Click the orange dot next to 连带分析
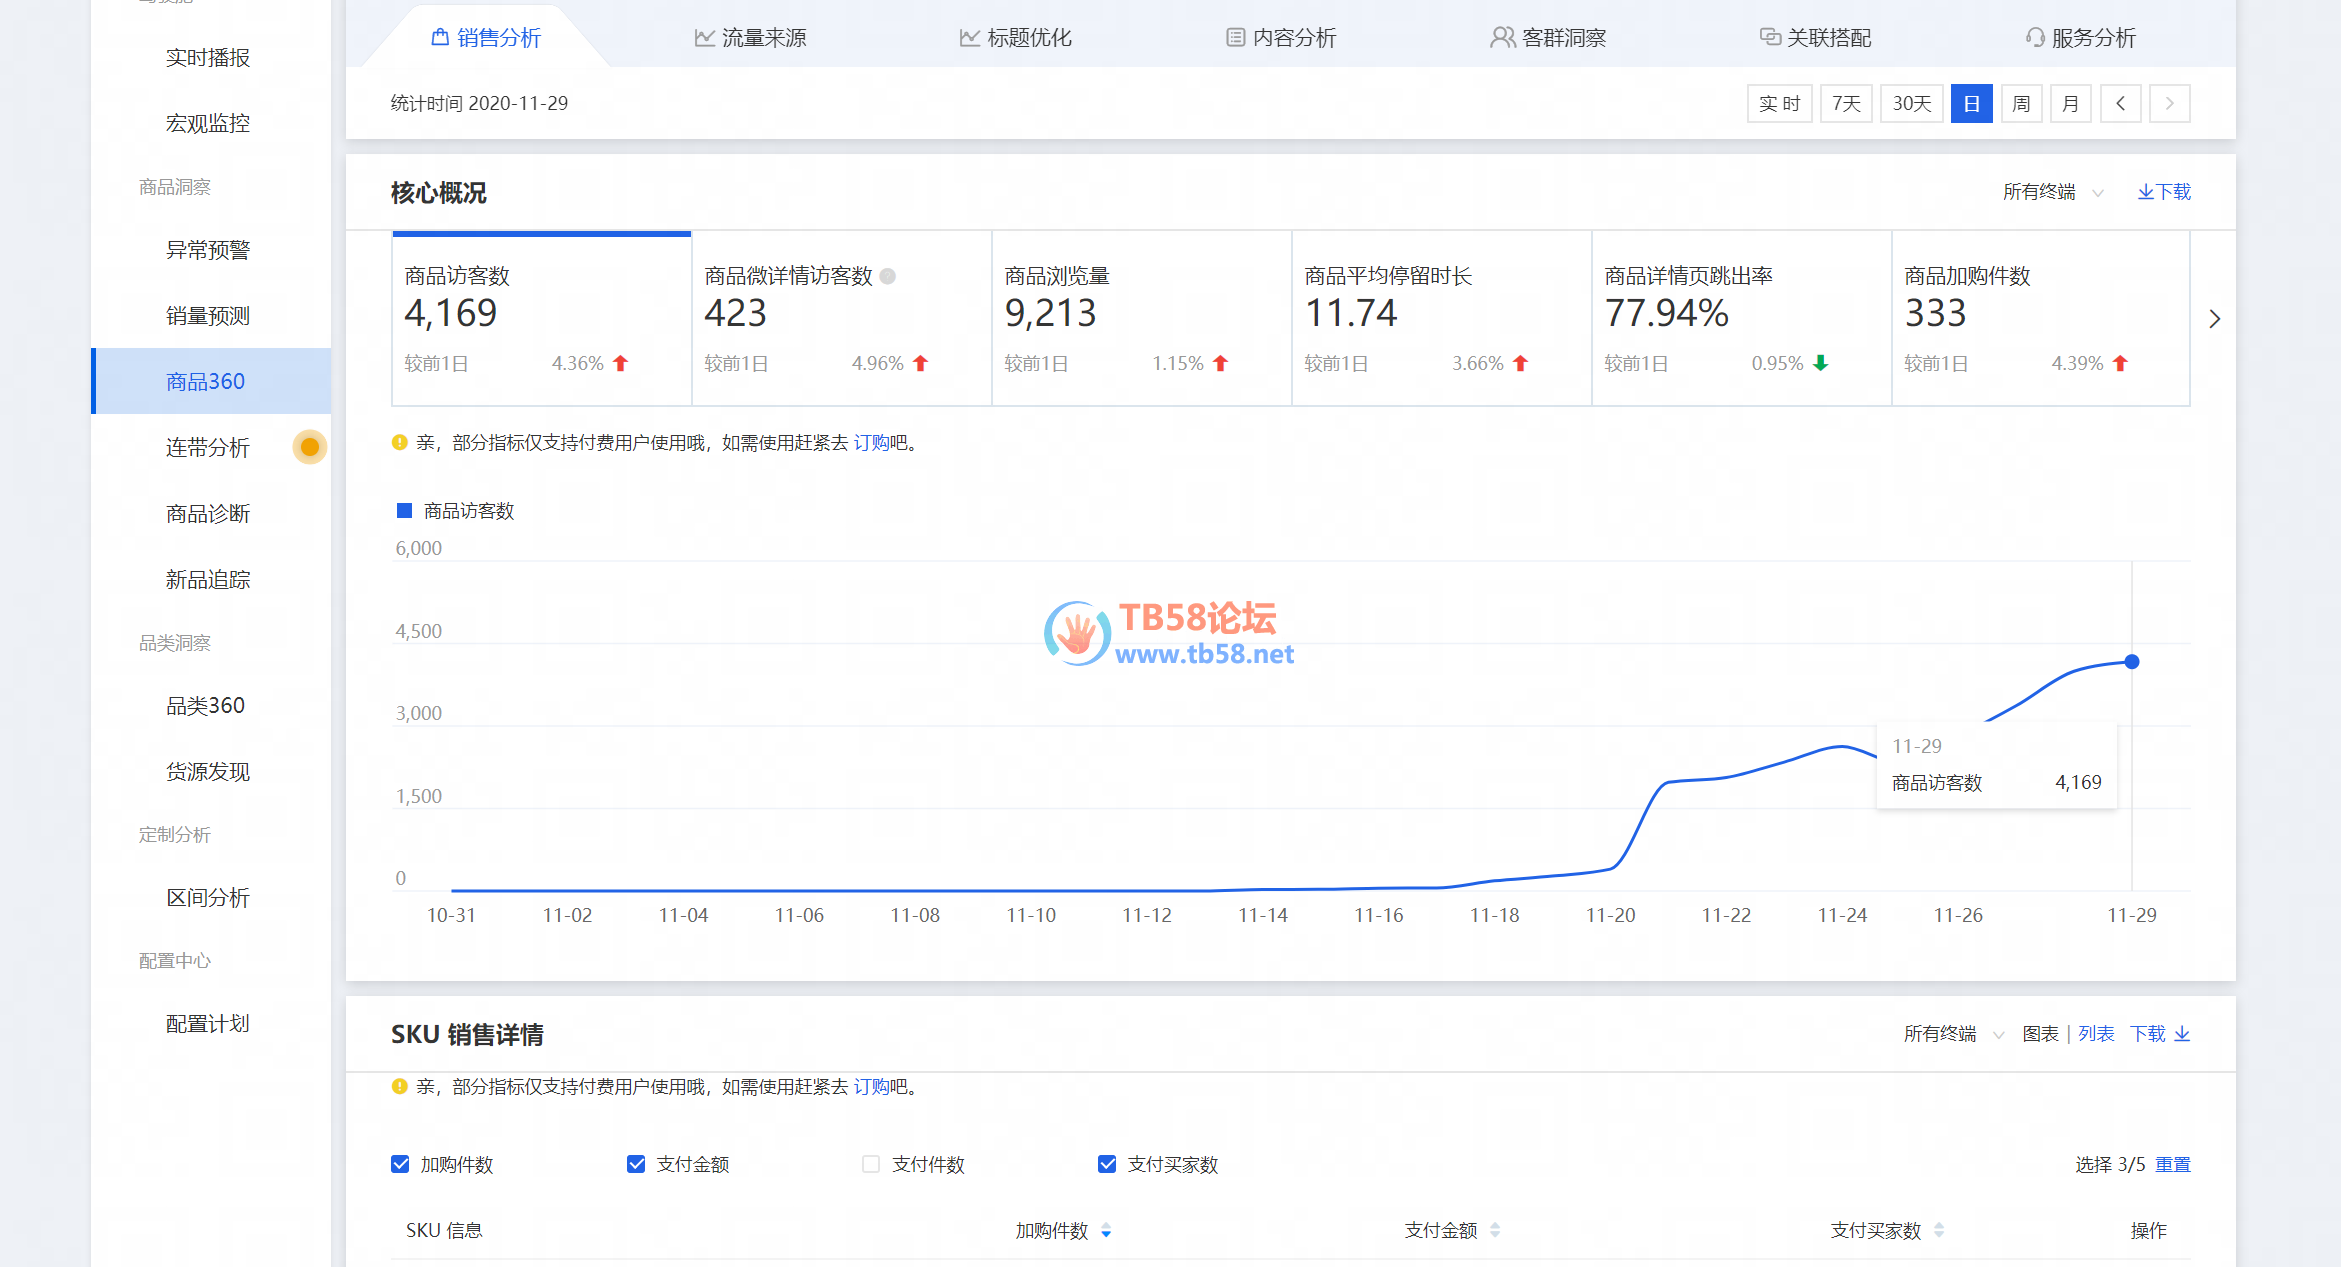The width and height of the screenshot is (2341, 1267). pos(310,447)
